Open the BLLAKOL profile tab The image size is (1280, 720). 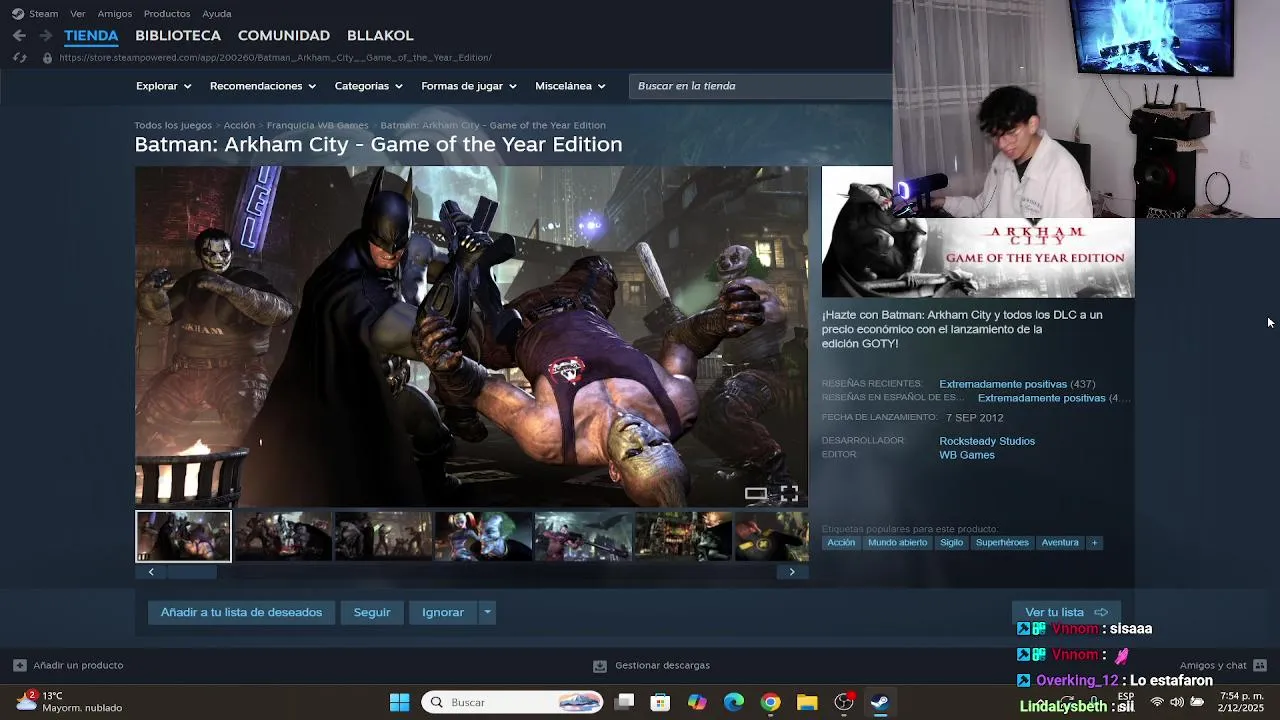(380, 35)
